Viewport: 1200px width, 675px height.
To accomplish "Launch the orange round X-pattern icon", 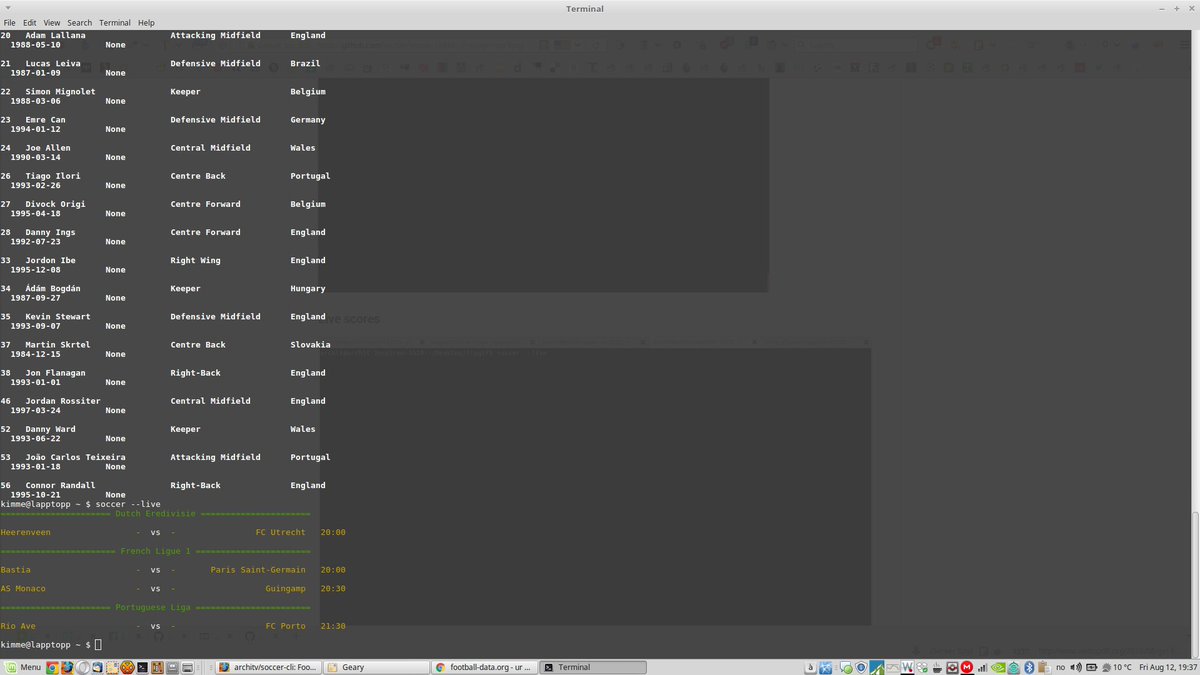I will [x=127, y=667].
